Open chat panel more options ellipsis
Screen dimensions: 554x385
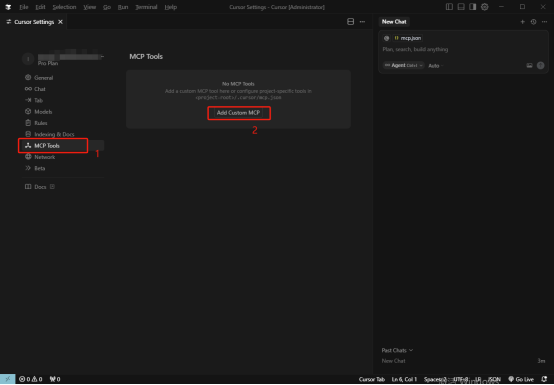(544, 22)
